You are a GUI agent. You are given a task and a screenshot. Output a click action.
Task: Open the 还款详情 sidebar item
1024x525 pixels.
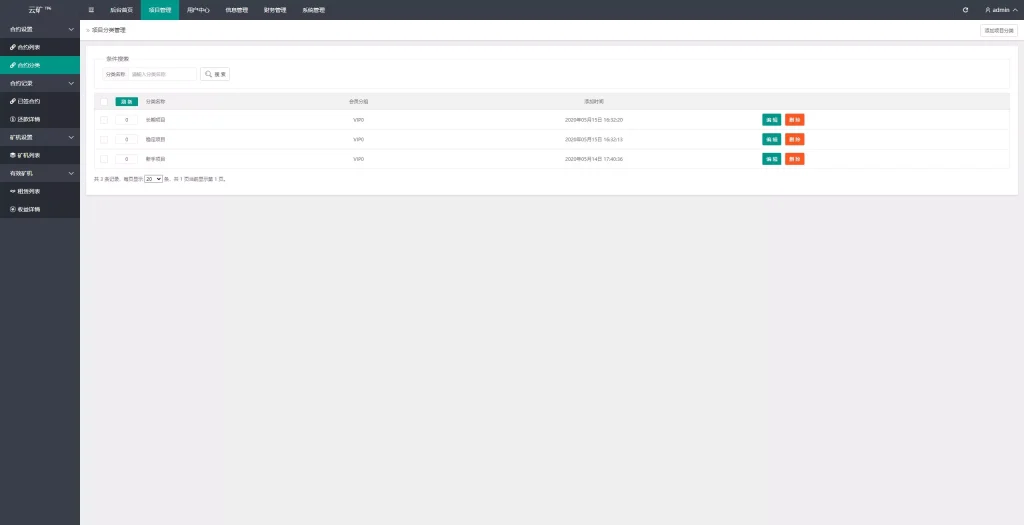pyautogui.click(x=40, y=119)
